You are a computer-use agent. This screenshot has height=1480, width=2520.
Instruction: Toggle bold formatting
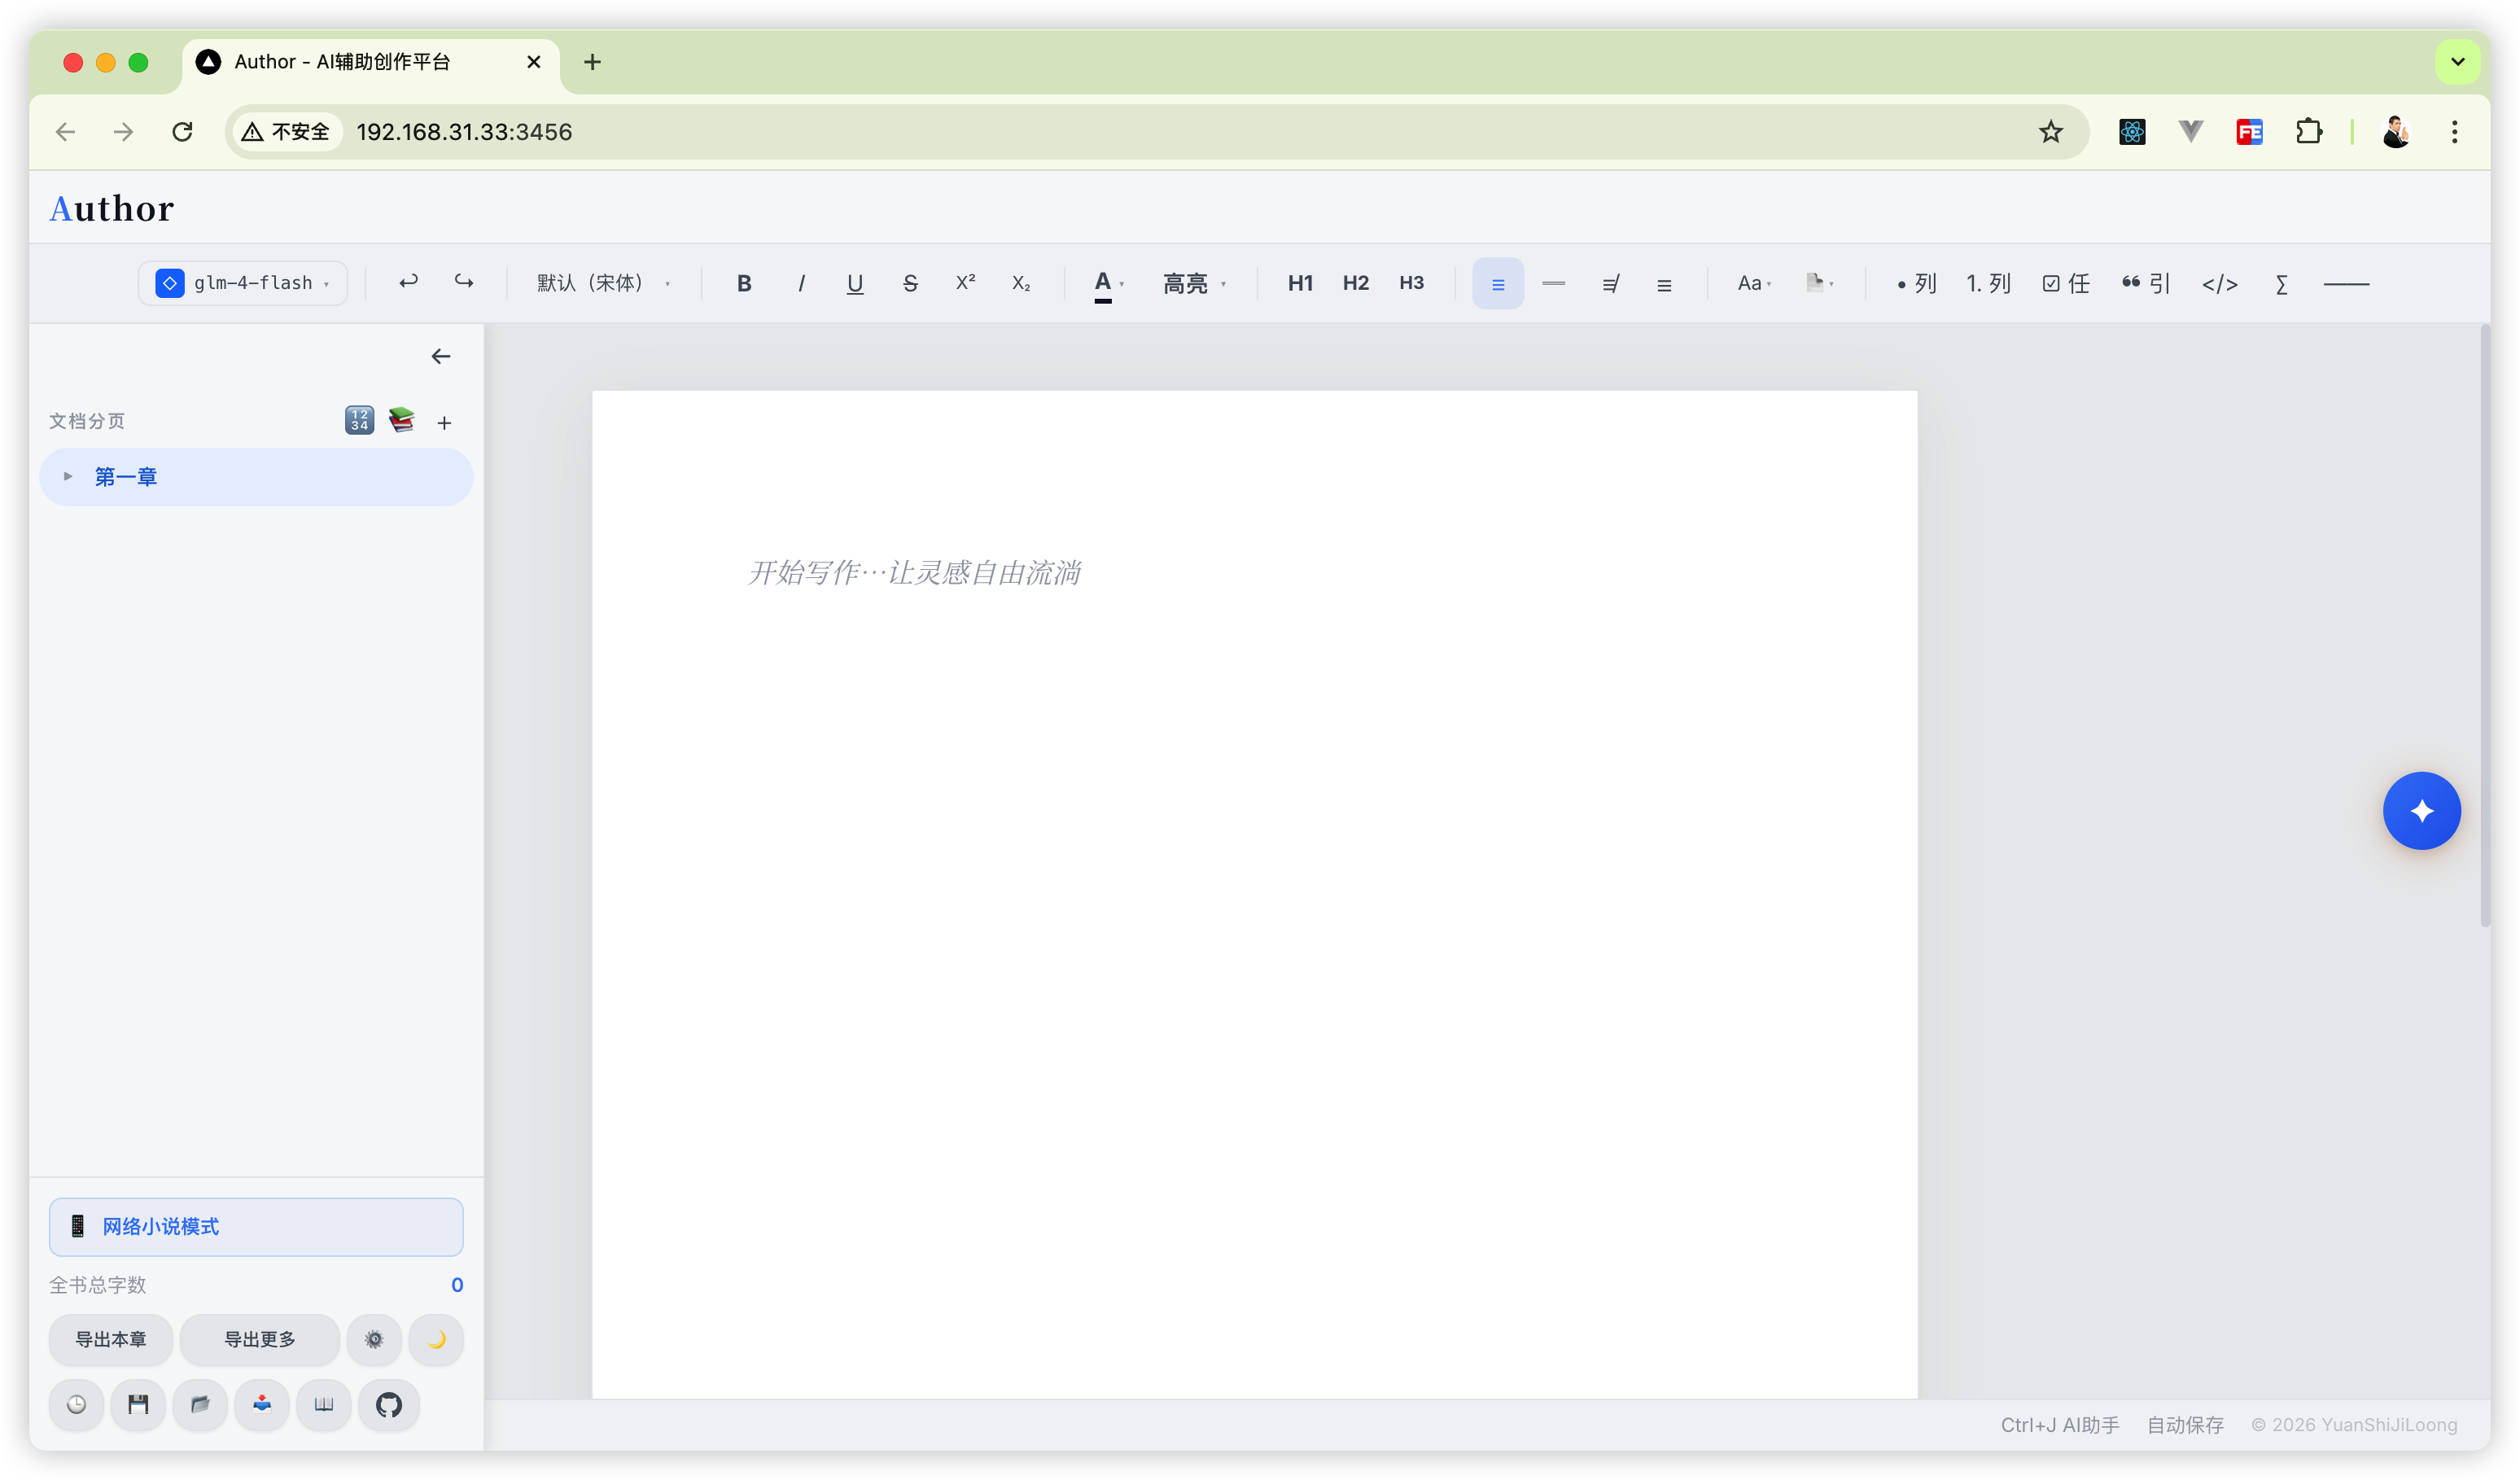click(x=744, y=284)
